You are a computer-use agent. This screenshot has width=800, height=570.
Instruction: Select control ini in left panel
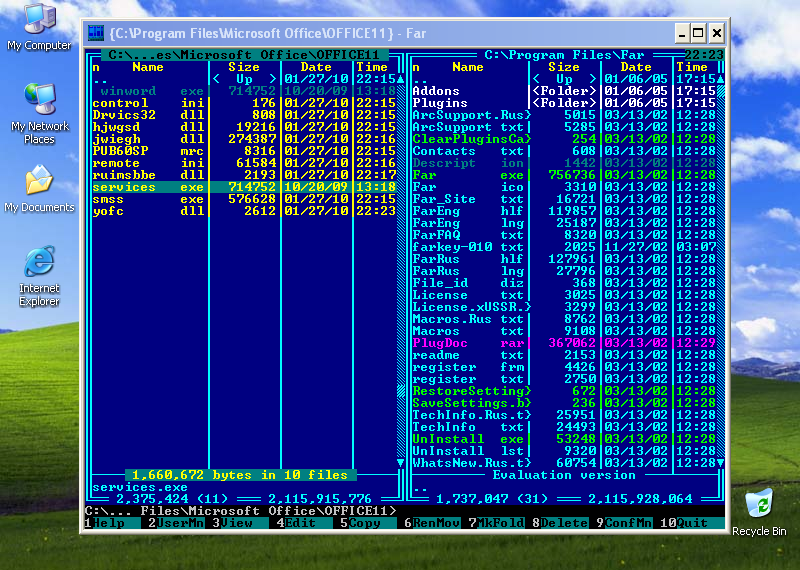tap(244, 103)
